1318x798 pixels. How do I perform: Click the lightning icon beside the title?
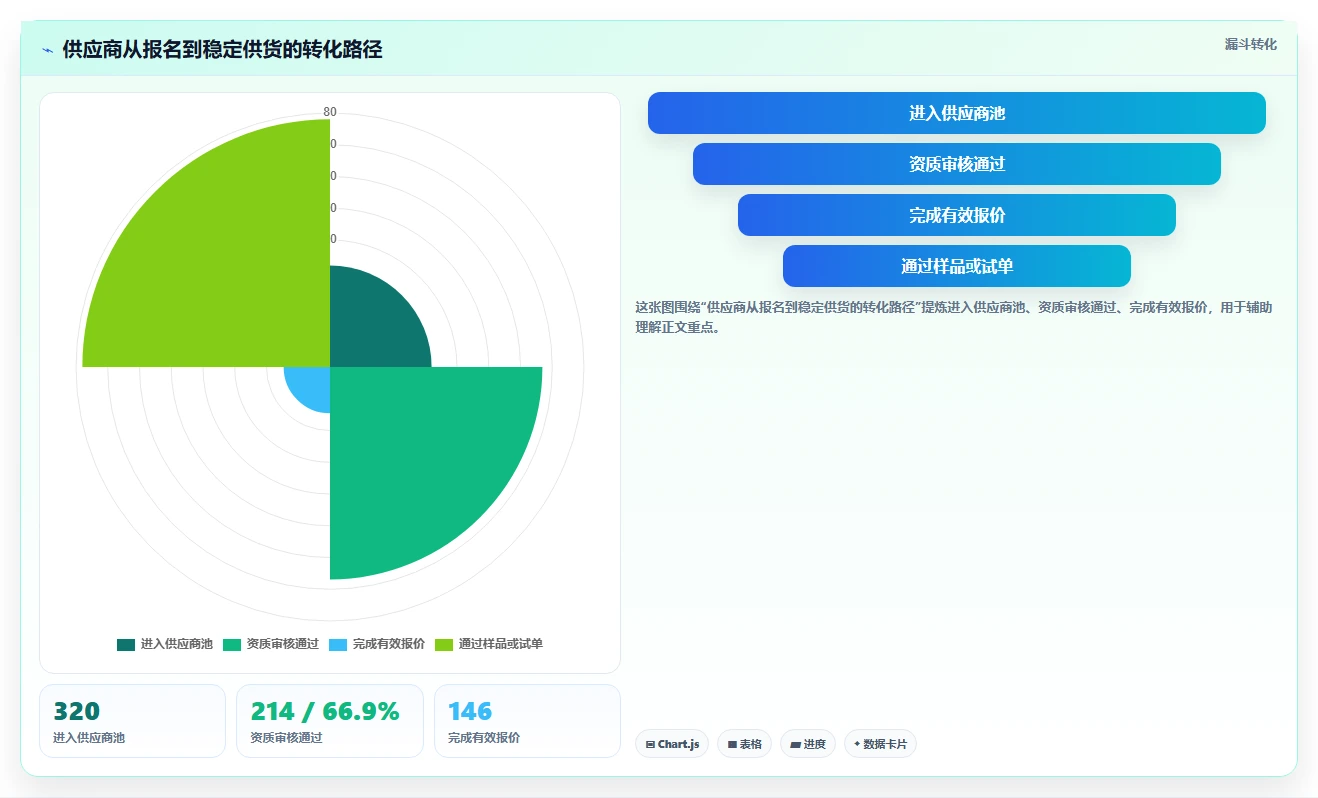click(47, 50)
